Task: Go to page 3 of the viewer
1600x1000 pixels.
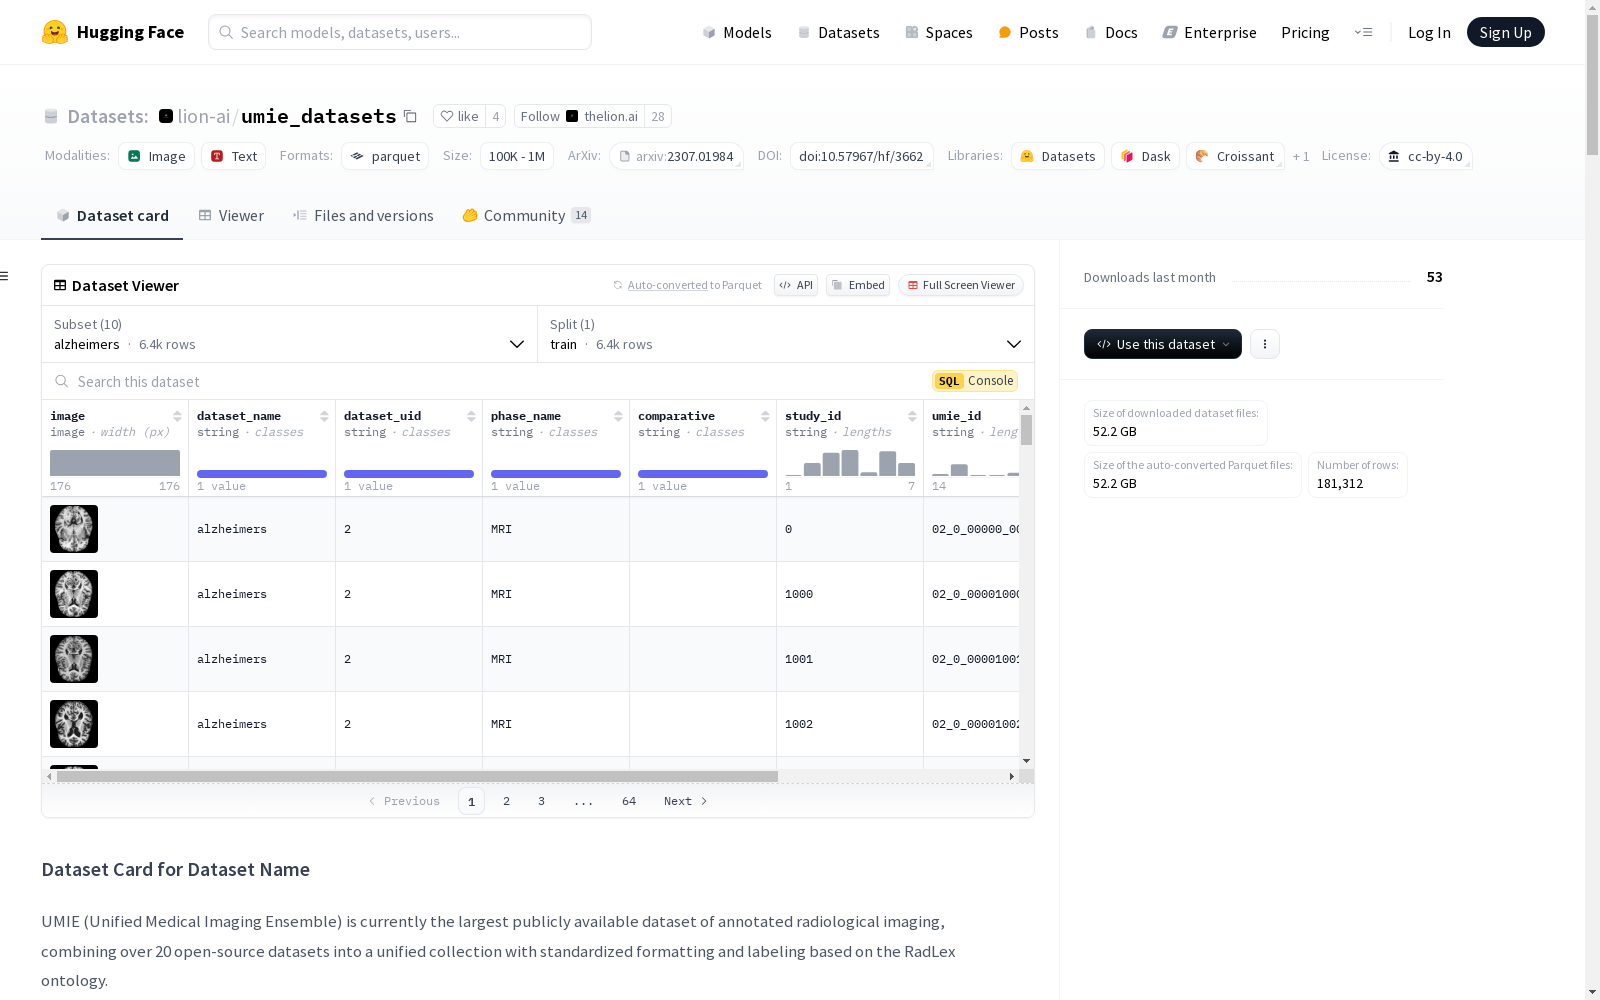Action: click(542, 801)
